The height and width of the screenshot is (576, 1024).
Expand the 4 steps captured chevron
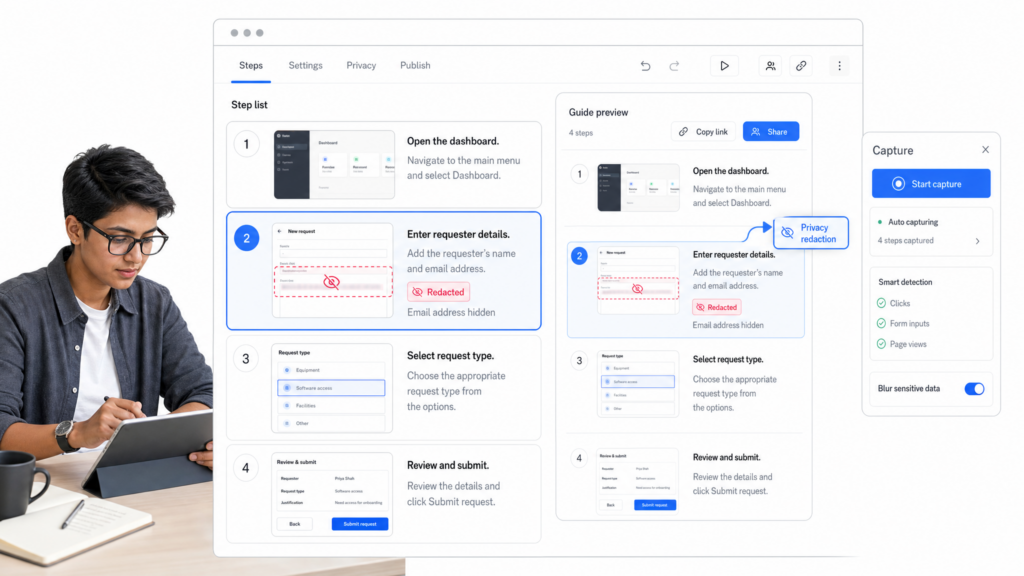(x=978, y=241)
